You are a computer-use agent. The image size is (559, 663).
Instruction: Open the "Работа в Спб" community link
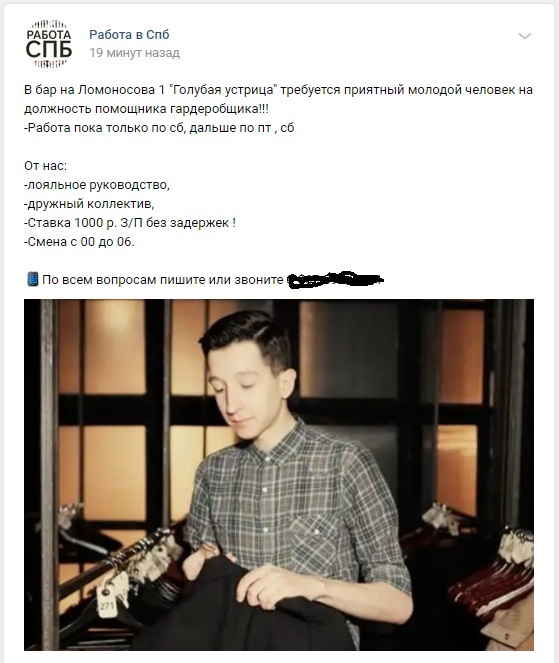click(129, 35)
